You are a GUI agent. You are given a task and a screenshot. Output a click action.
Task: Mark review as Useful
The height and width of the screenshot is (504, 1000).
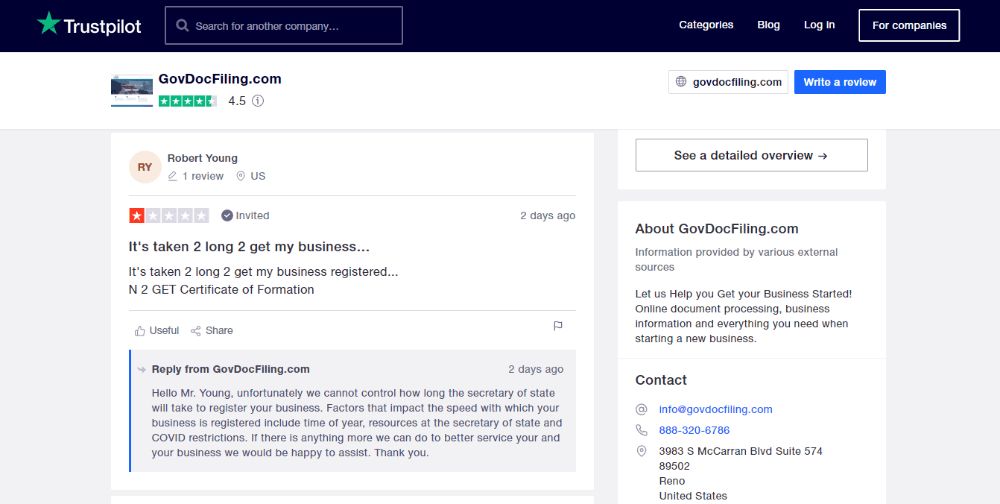point(157,330)
